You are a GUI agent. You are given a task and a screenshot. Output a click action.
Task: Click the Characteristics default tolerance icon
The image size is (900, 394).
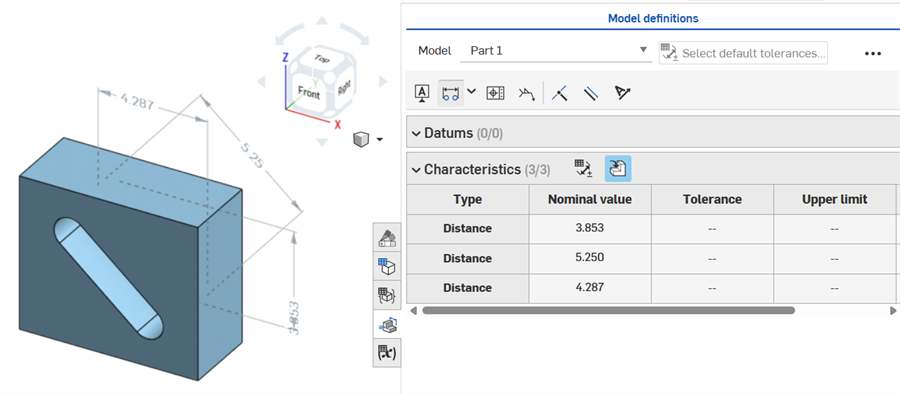584,169
